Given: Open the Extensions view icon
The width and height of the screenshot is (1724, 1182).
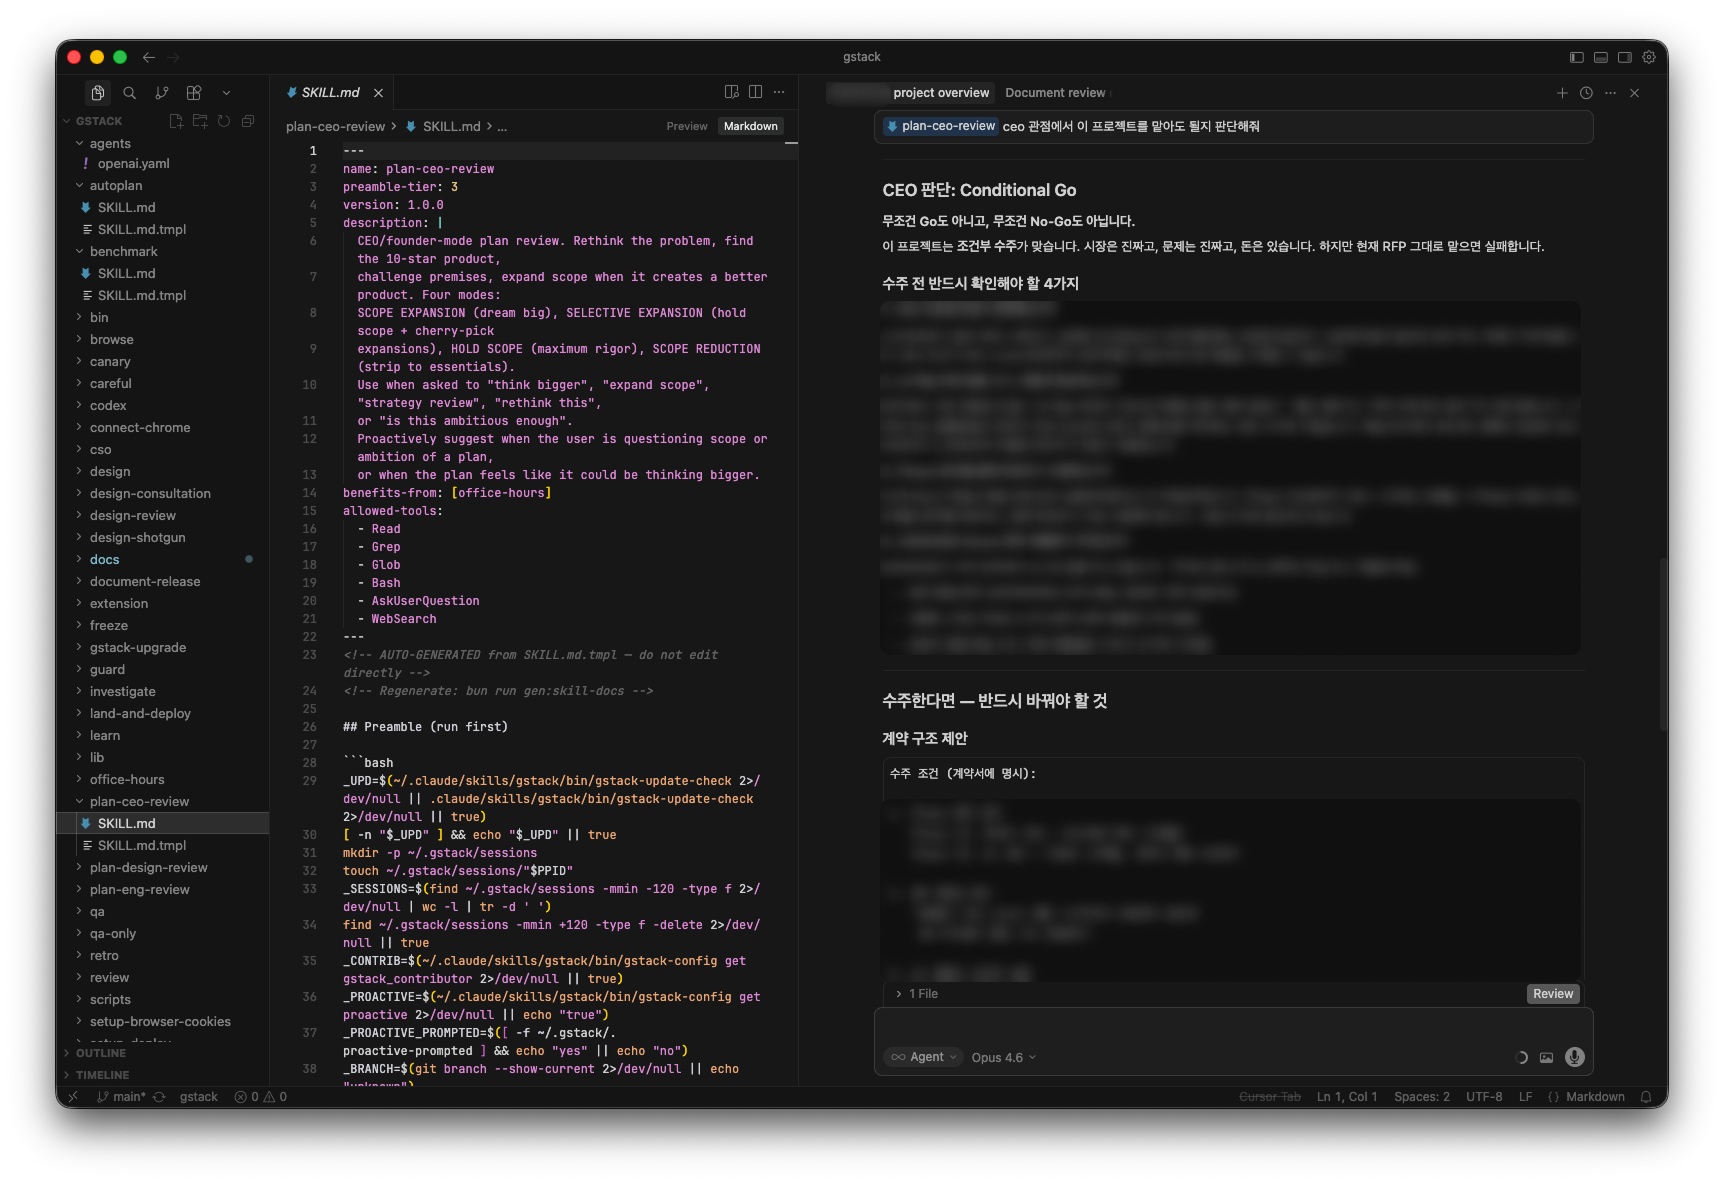Looking at the screenshot, I should [194, 93].
